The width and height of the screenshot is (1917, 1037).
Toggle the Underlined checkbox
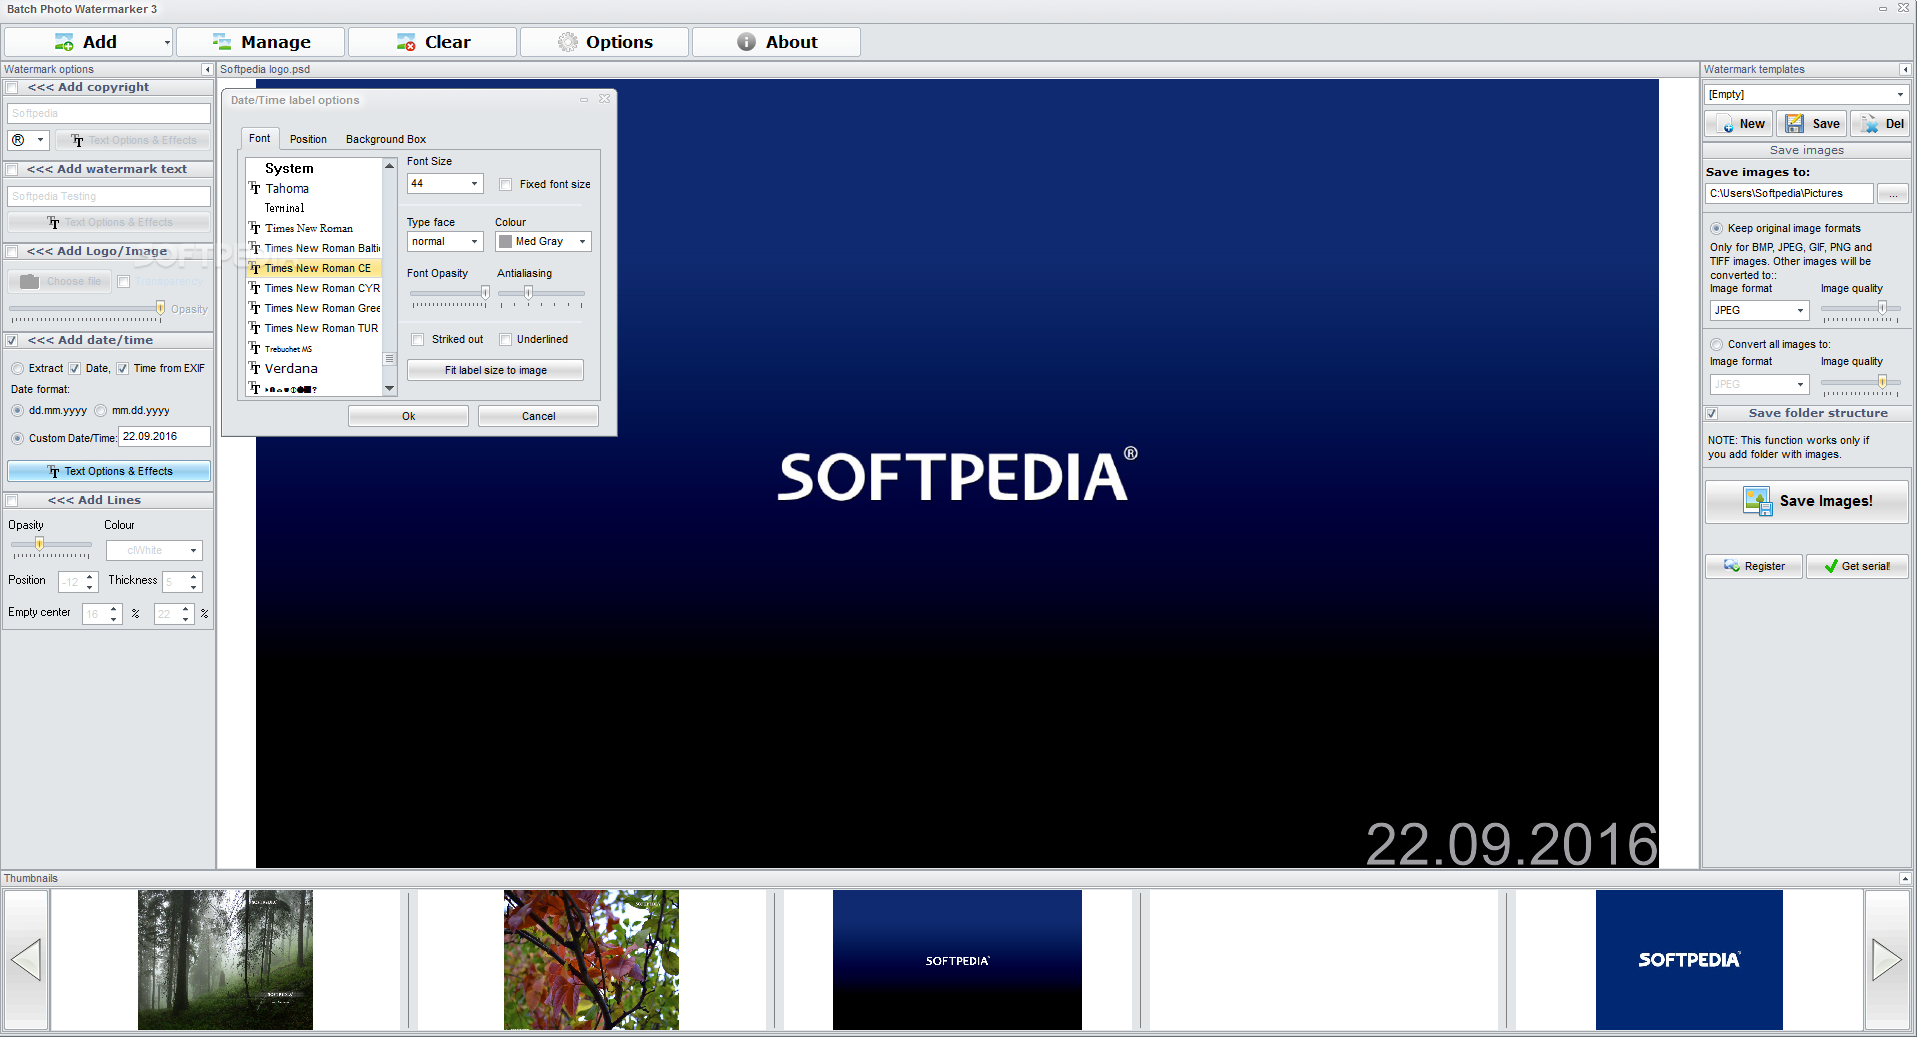tap(506, 340)
